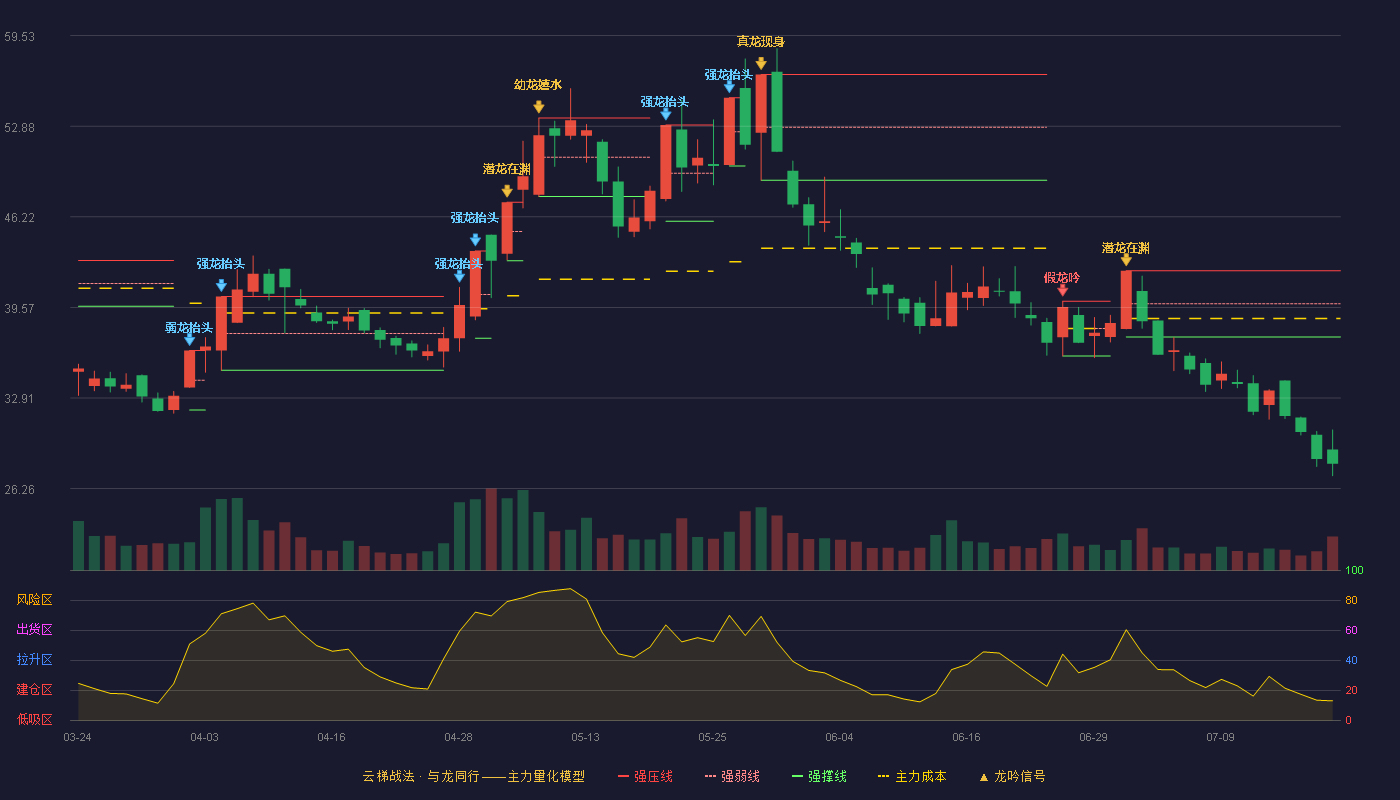Click the 低吸区 zone label
The height and width of the screenshot is (800, 1400).
[34, 719]
